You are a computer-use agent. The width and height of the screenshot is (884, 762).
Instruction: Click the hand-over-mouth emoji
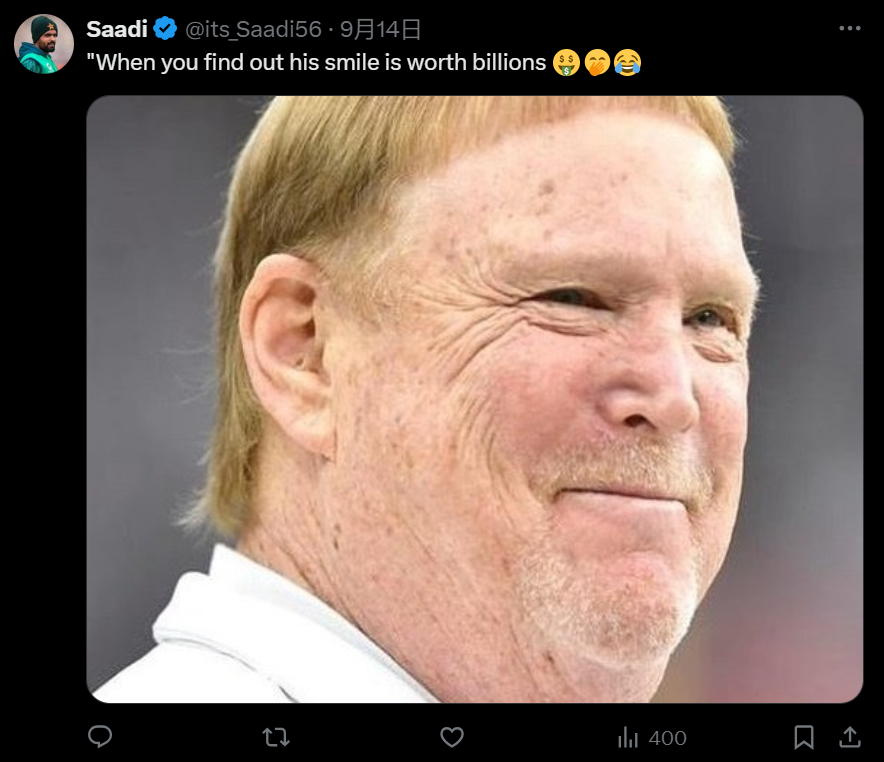coord(596,63)
